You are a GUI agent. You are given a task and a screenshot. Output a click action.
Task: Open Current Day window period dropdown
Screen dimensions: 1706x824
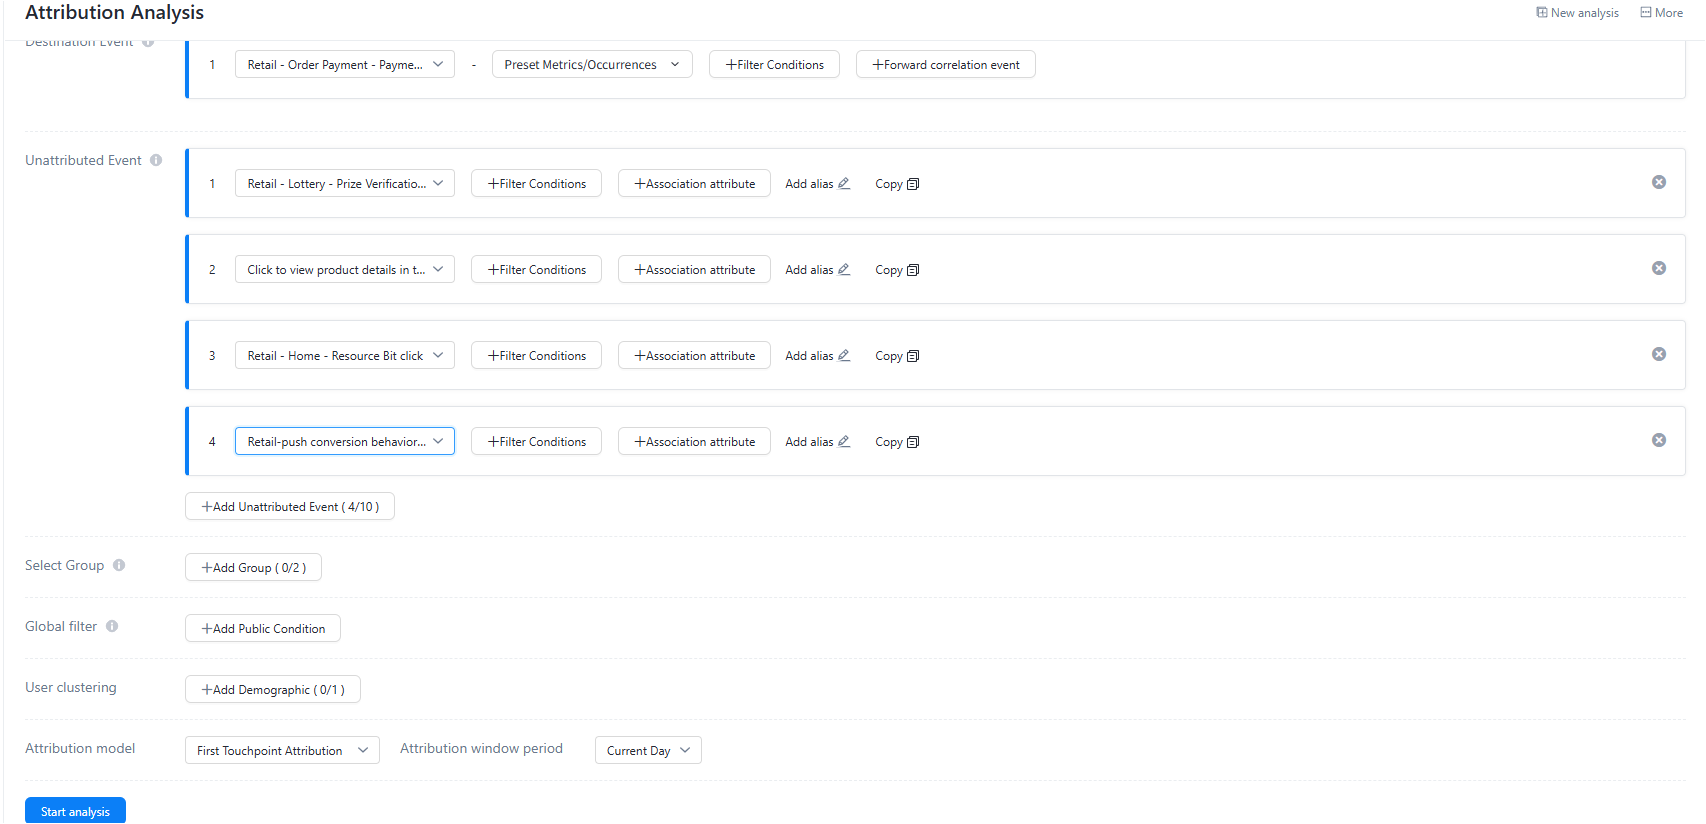click(x=648, y=750)
